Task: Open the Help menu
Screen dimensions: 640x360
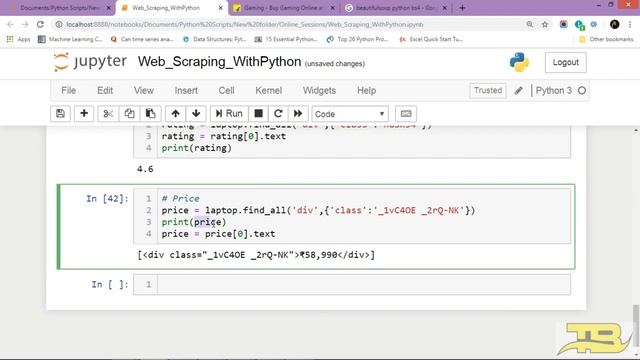Action: [367, 91]
